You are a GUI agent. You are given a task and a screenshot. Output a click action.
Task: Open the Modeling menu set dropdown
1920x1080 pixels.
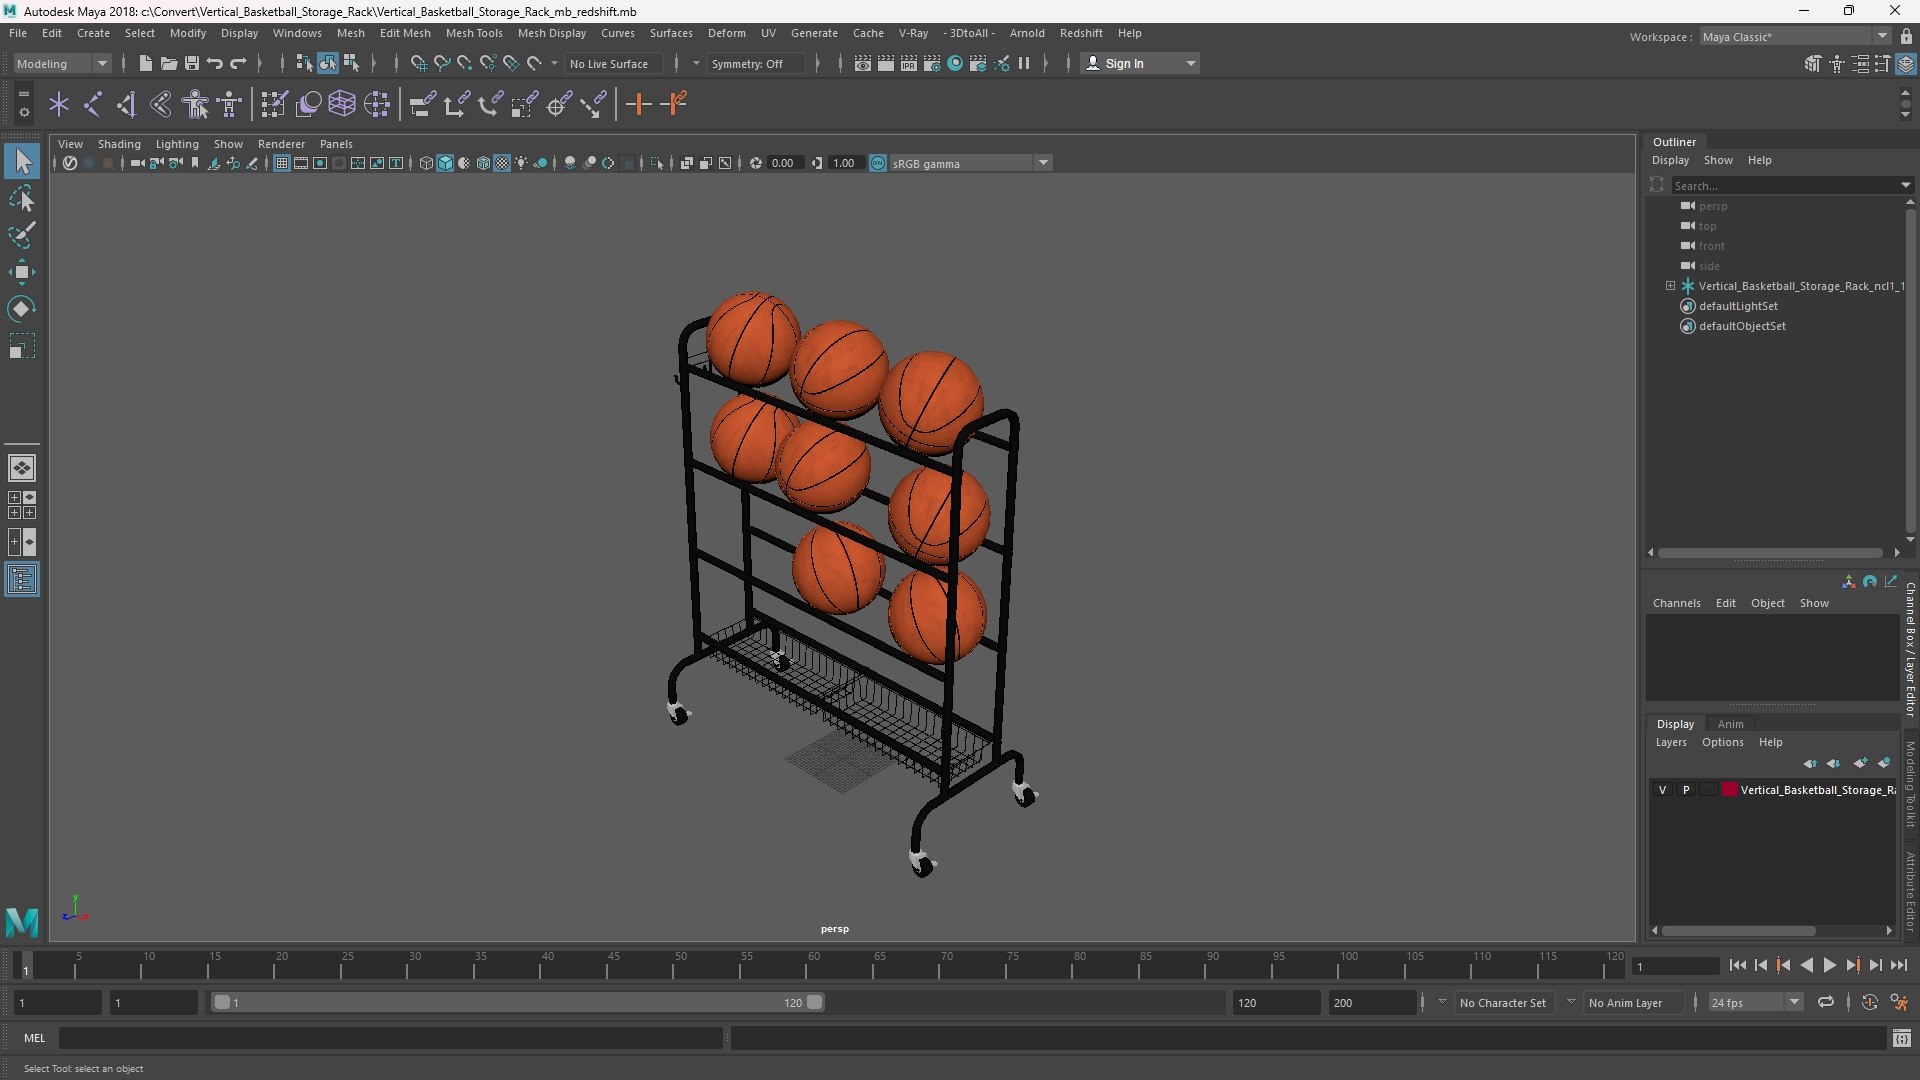(62, 63)
